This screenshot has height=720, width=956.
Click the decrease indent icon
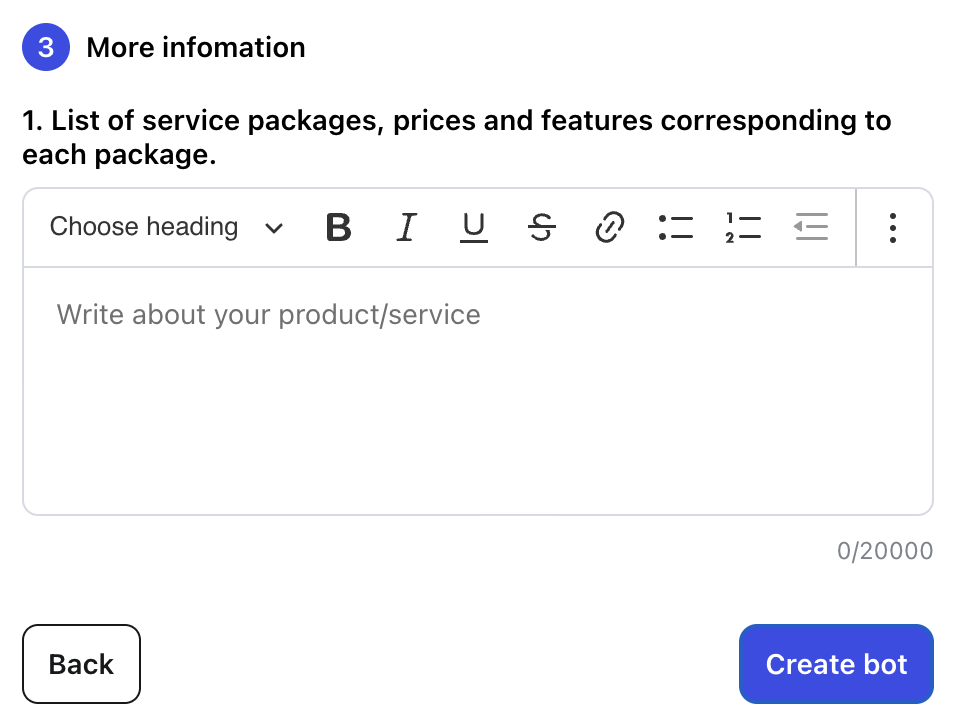point(811,228)
